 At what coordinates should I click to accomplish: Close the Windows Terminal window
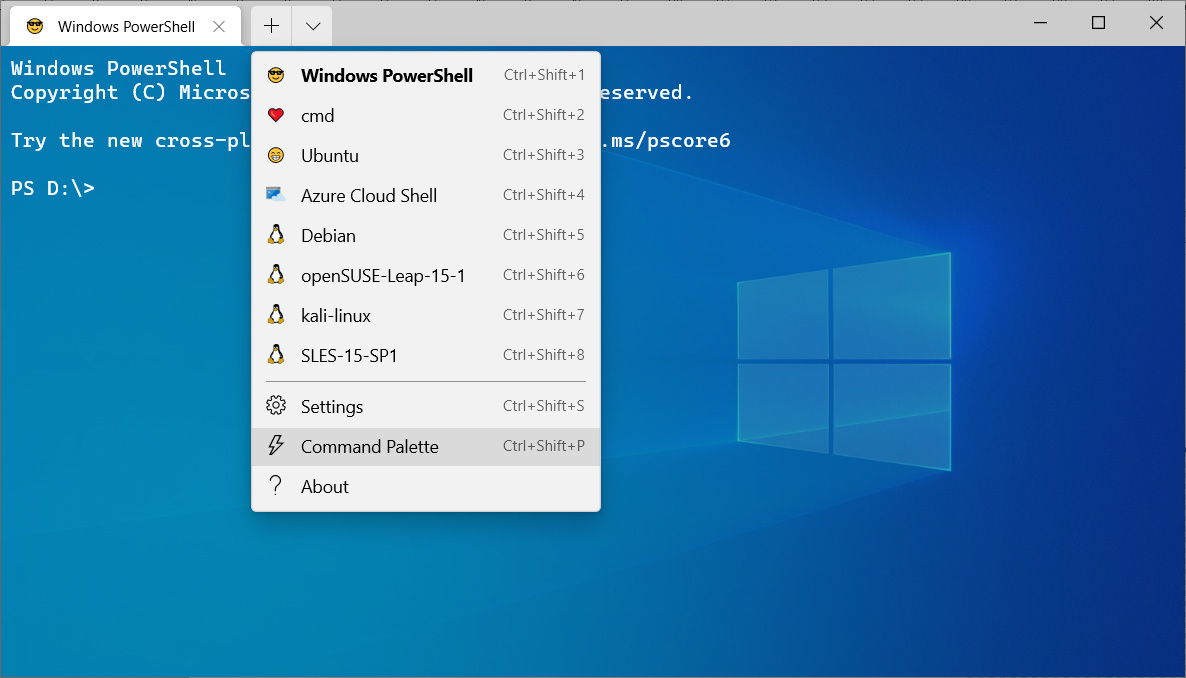(x=1157, y=23)
